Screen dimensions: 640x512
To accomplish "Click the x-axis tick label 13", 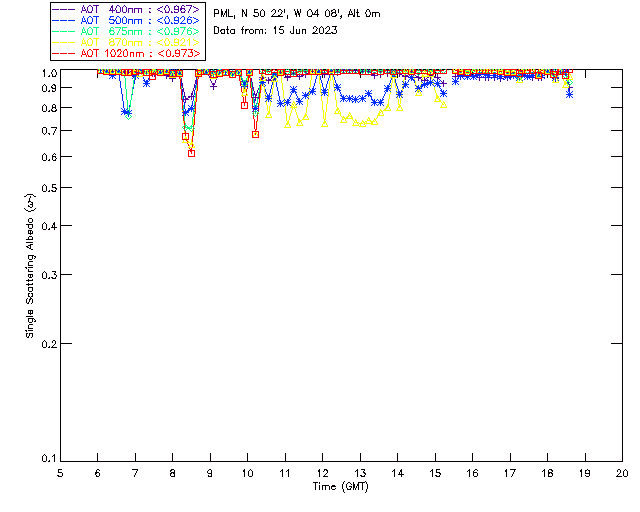I will click(360, 473).
